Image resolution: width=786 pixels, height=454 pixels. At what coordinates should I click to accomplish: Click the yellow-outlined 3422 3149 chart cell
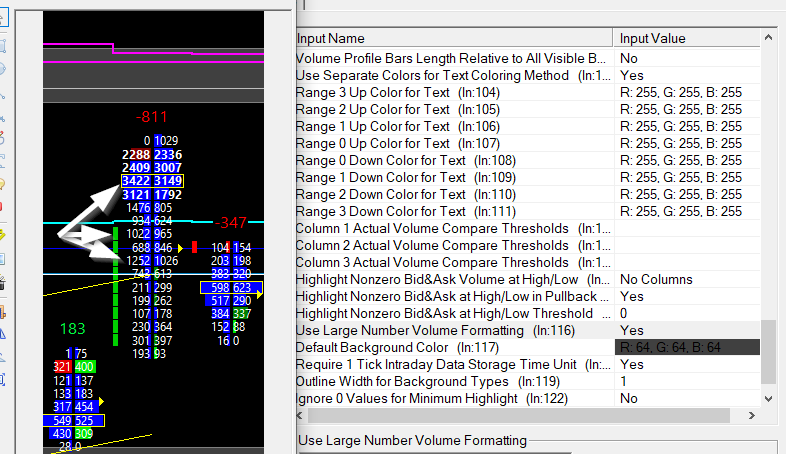[152, 181]
